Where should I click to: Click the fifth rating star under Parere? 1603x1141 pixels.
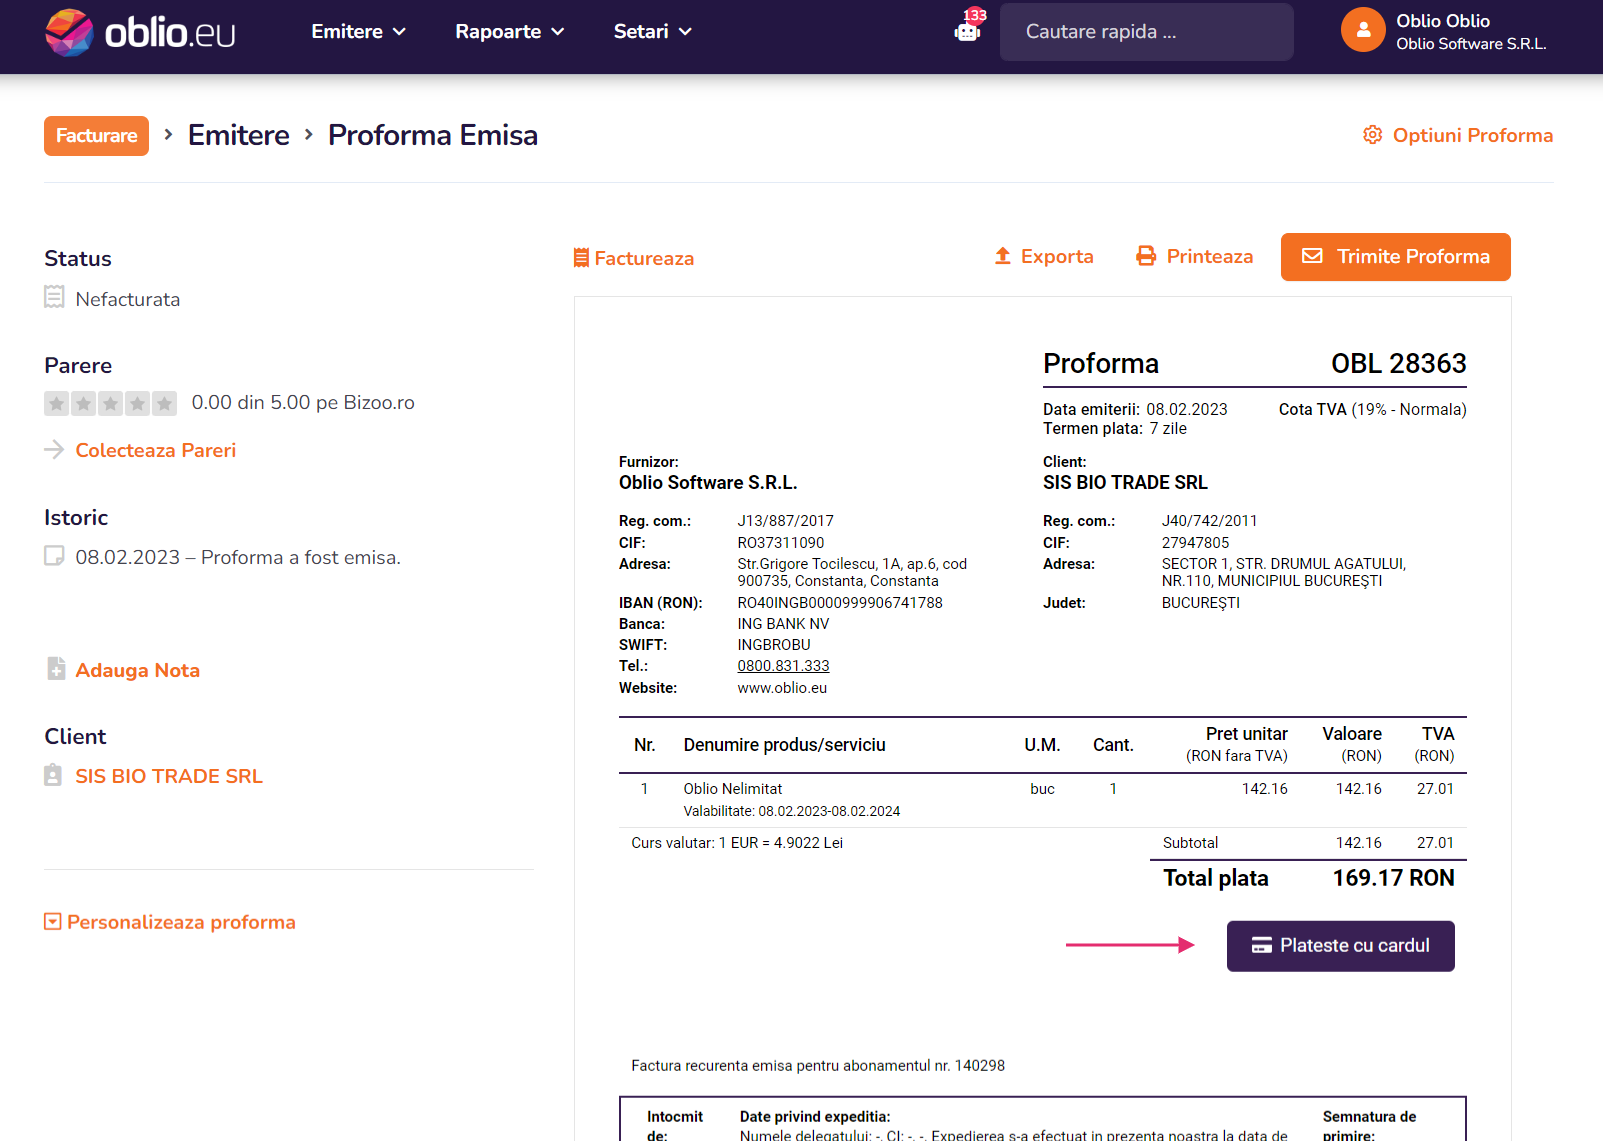pyautogui.click(x=164, y=403)
